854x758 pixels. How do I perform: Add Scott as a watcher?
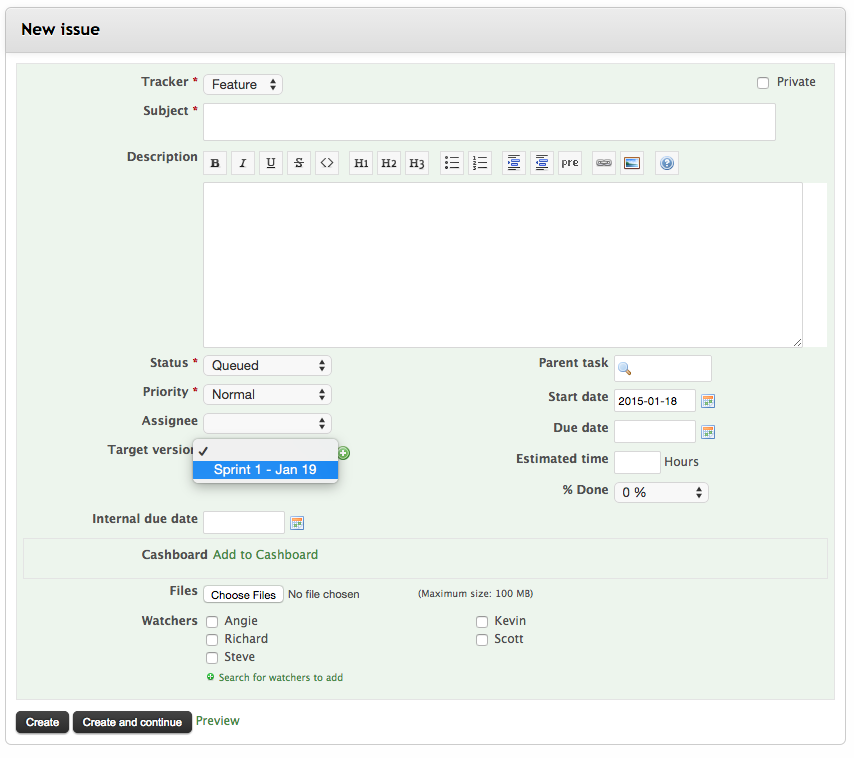(x=481, y=640)
